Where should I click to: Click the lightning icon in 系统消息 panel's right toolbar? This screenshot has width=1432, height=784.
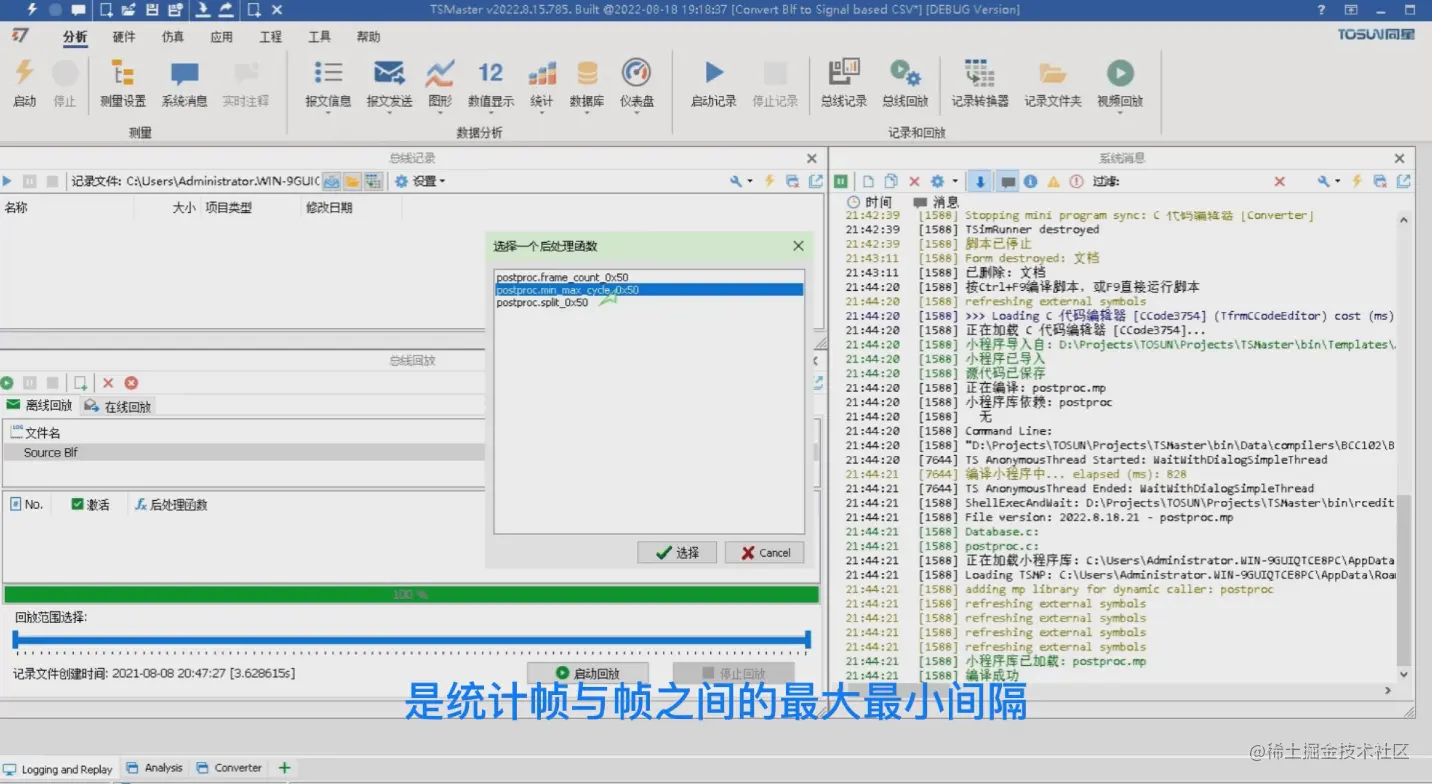[x=1357, y=182]
